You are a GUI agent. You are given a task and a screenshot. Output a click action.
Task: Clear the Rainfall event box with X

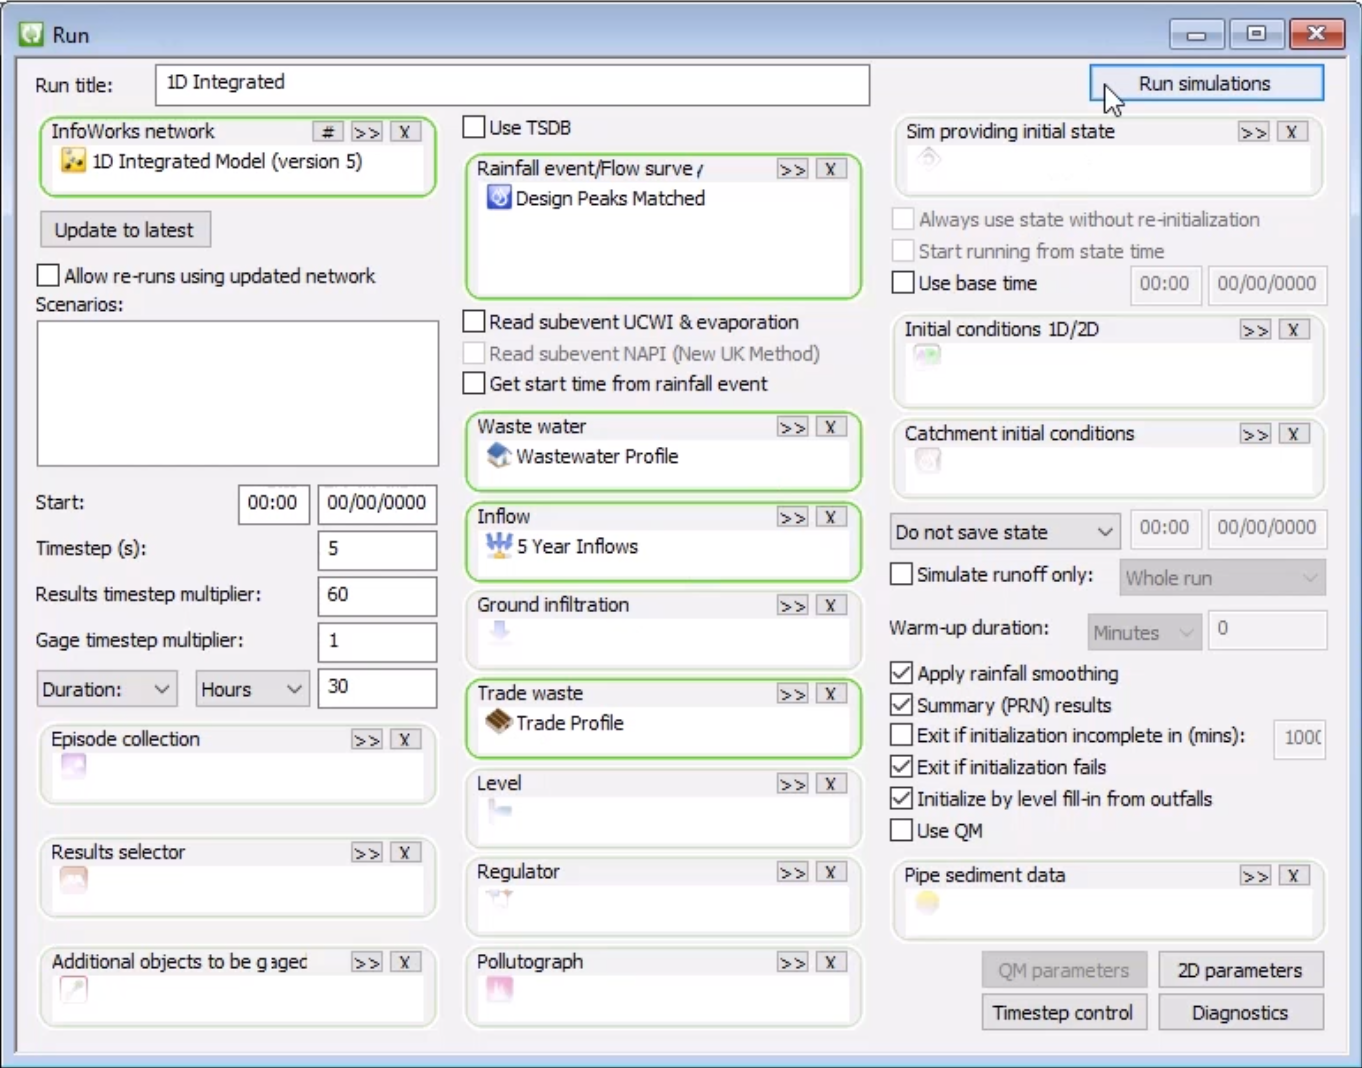tap(831, 169)
